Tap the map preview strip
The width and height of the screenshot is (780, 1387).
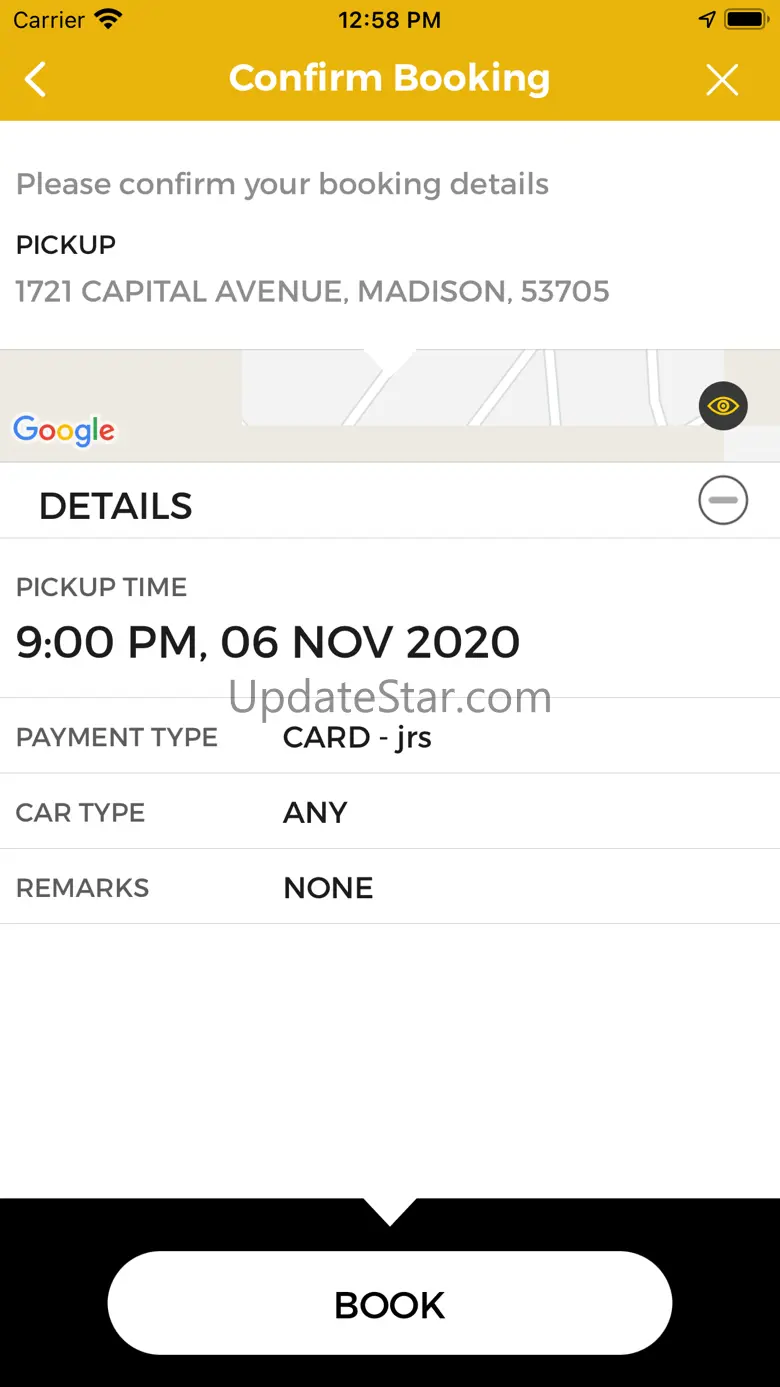point(390,405)
